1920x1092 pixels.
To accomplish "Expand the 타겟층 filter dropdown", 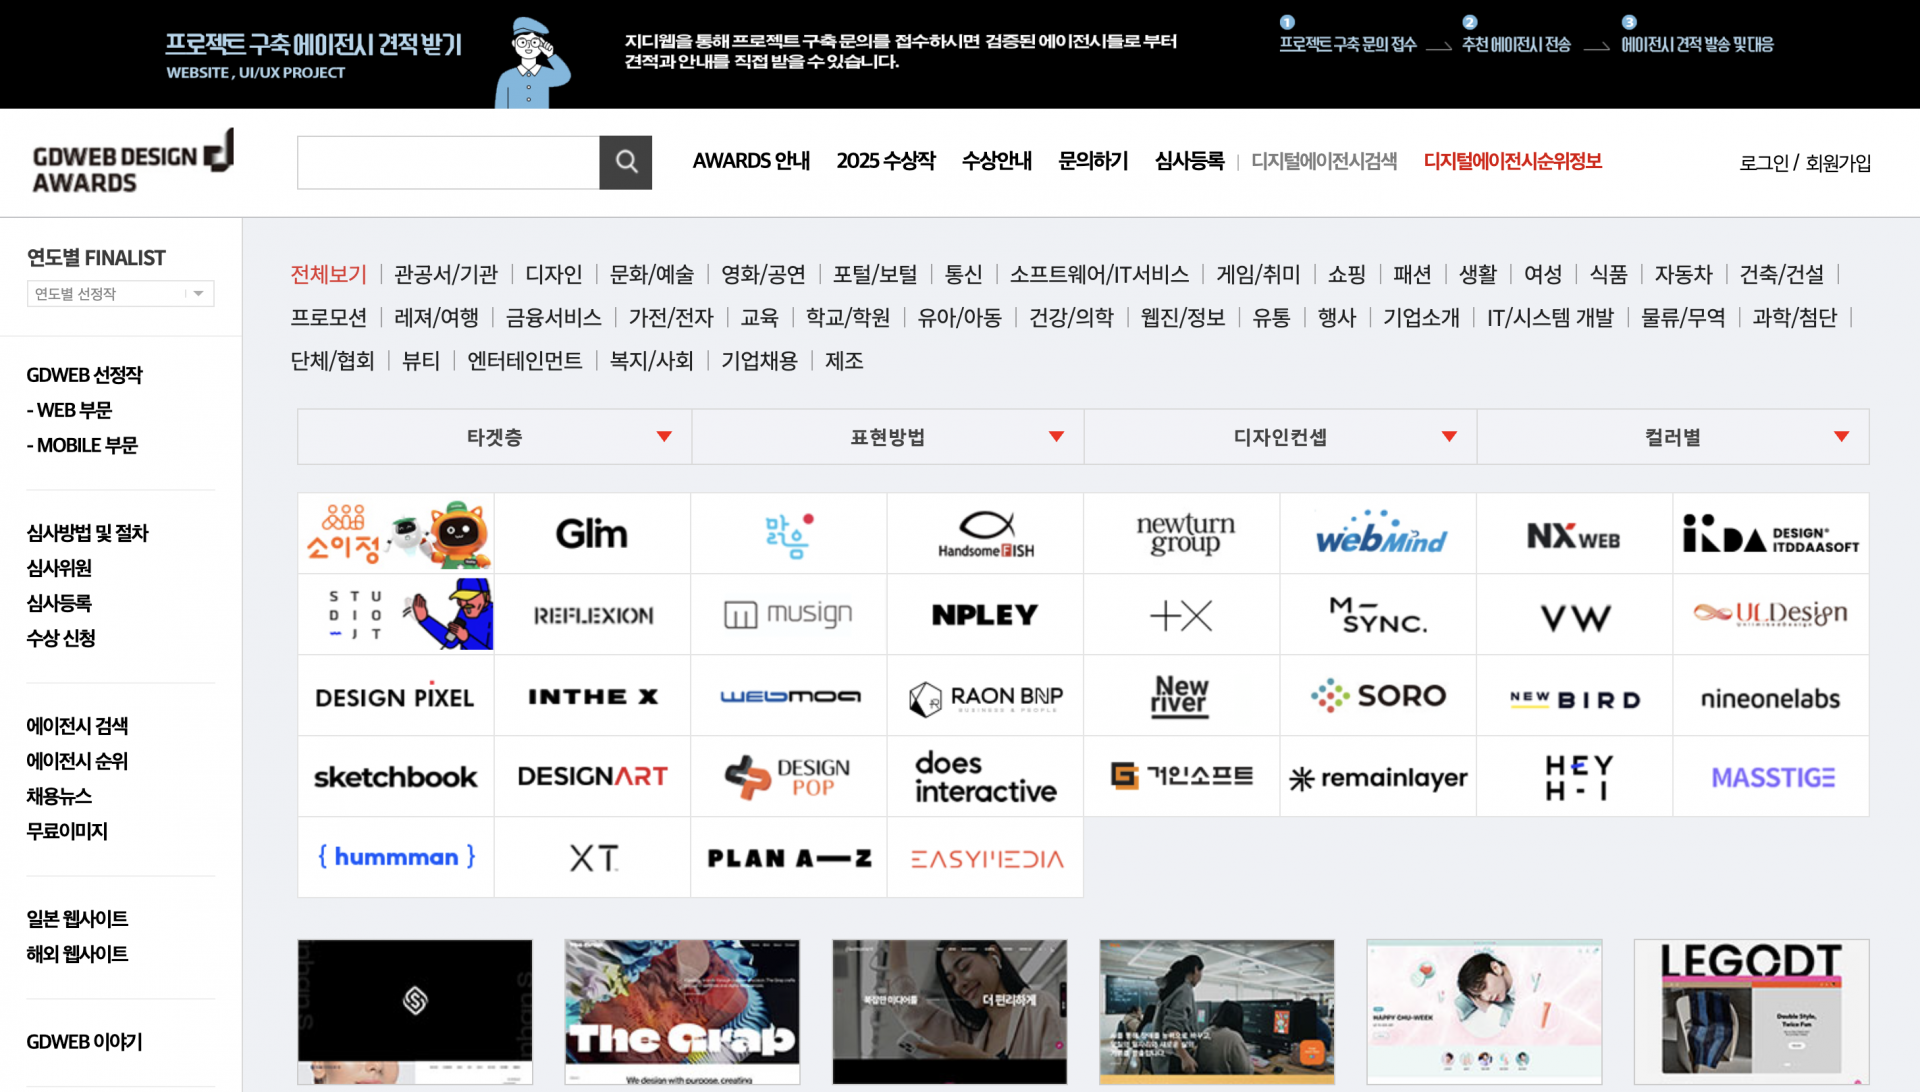I will 494,437.
